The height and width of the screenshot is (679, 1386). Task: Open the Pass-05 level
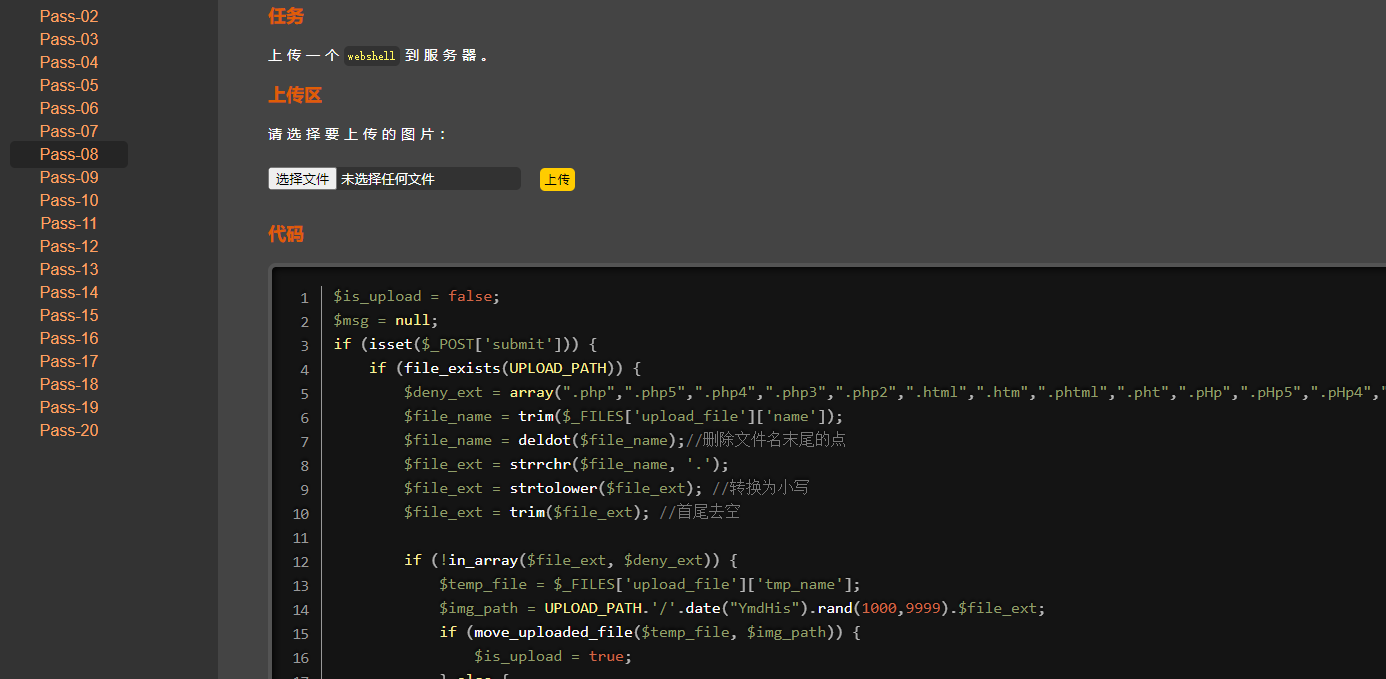pos(69,85)
